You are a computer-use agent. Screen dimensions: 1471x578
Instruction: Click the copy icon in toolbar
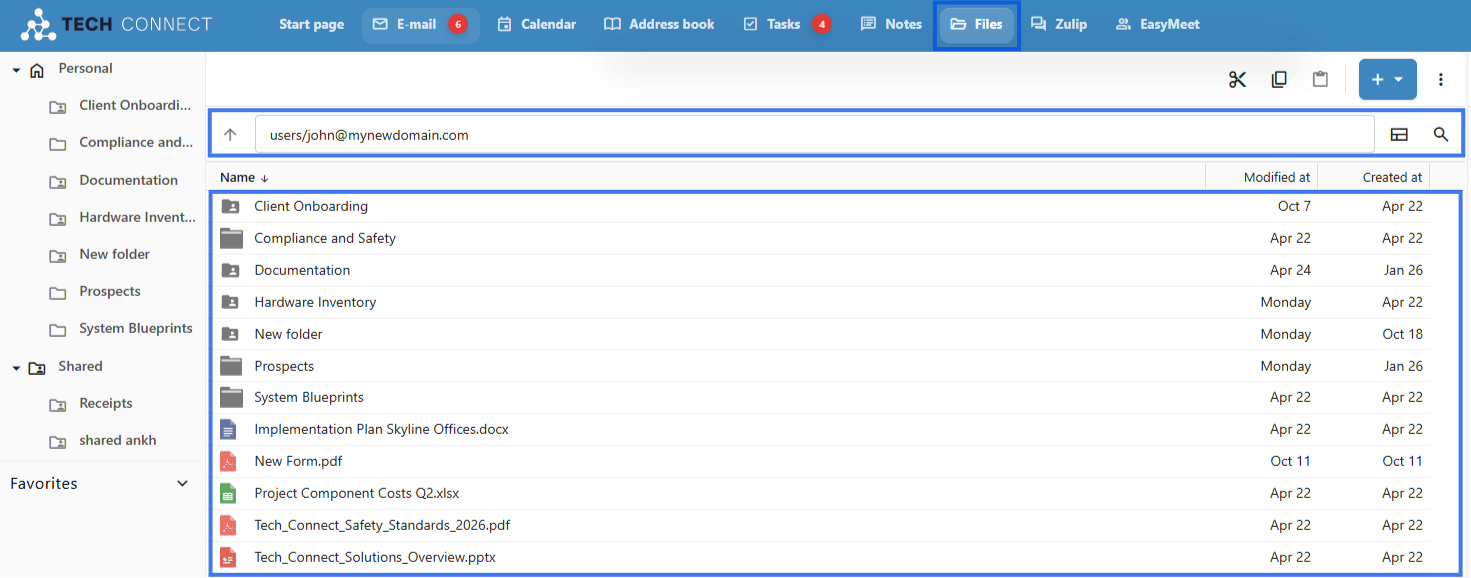[x=1279, y=80]
